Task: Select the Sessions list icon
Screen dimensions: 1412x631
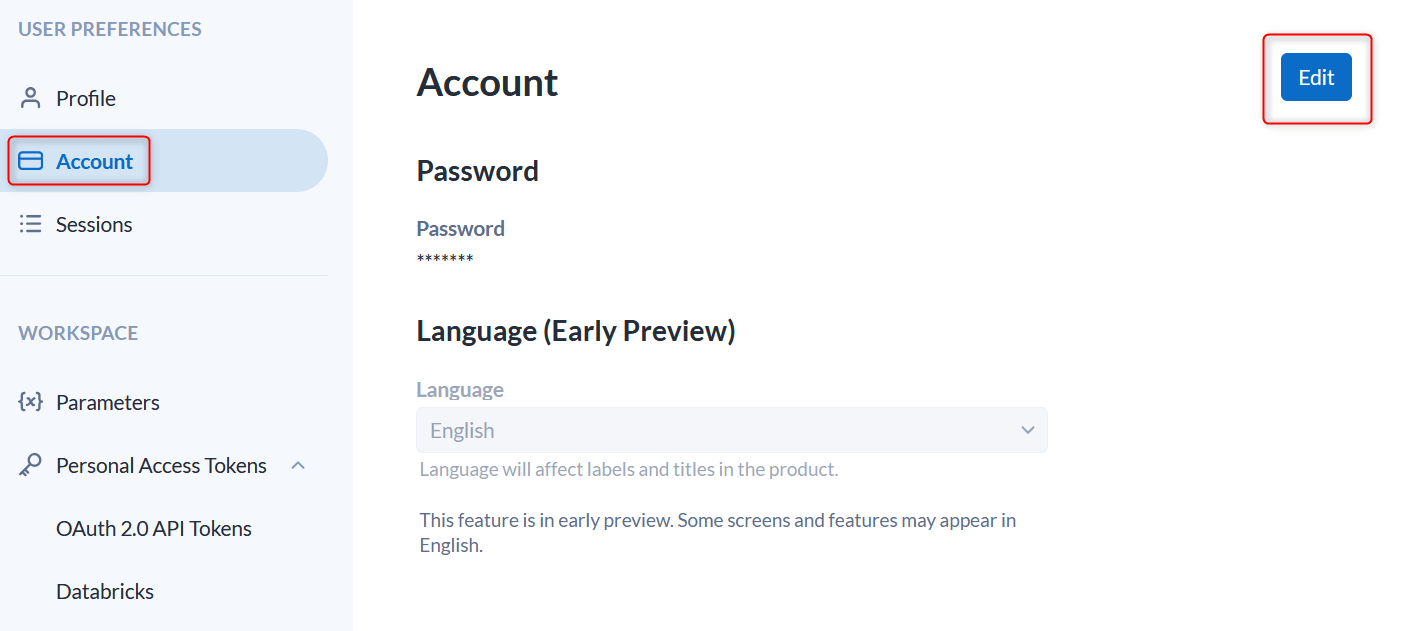Action: click(x=30, y=223)
